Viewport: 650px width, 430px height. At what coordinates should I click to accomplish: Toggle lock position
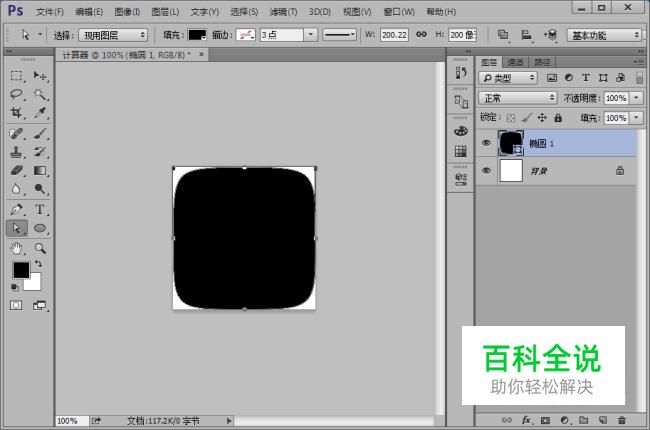tap(542, 118)
